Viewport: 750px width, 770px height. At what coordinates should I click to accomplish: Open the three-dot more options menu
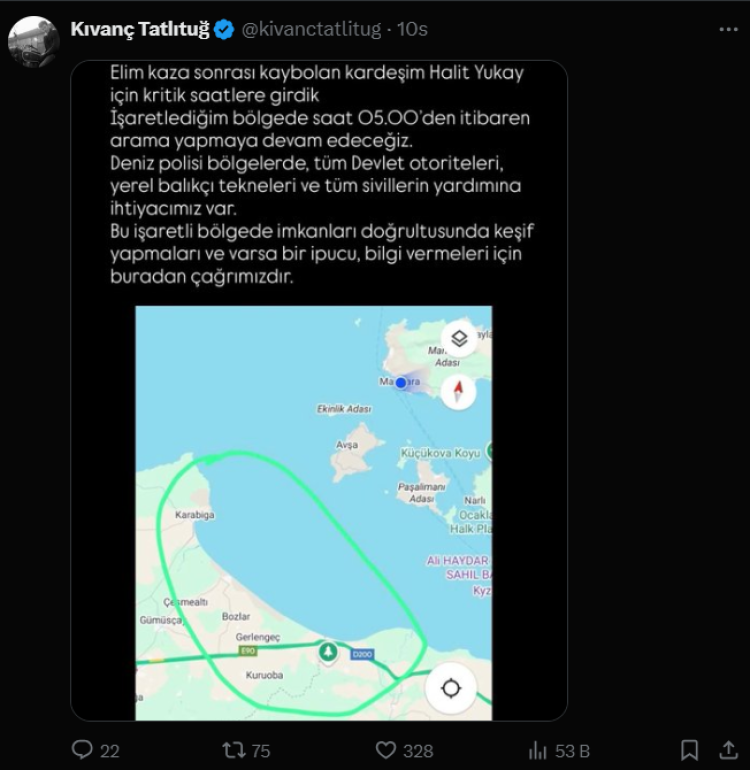click(728, 30)
